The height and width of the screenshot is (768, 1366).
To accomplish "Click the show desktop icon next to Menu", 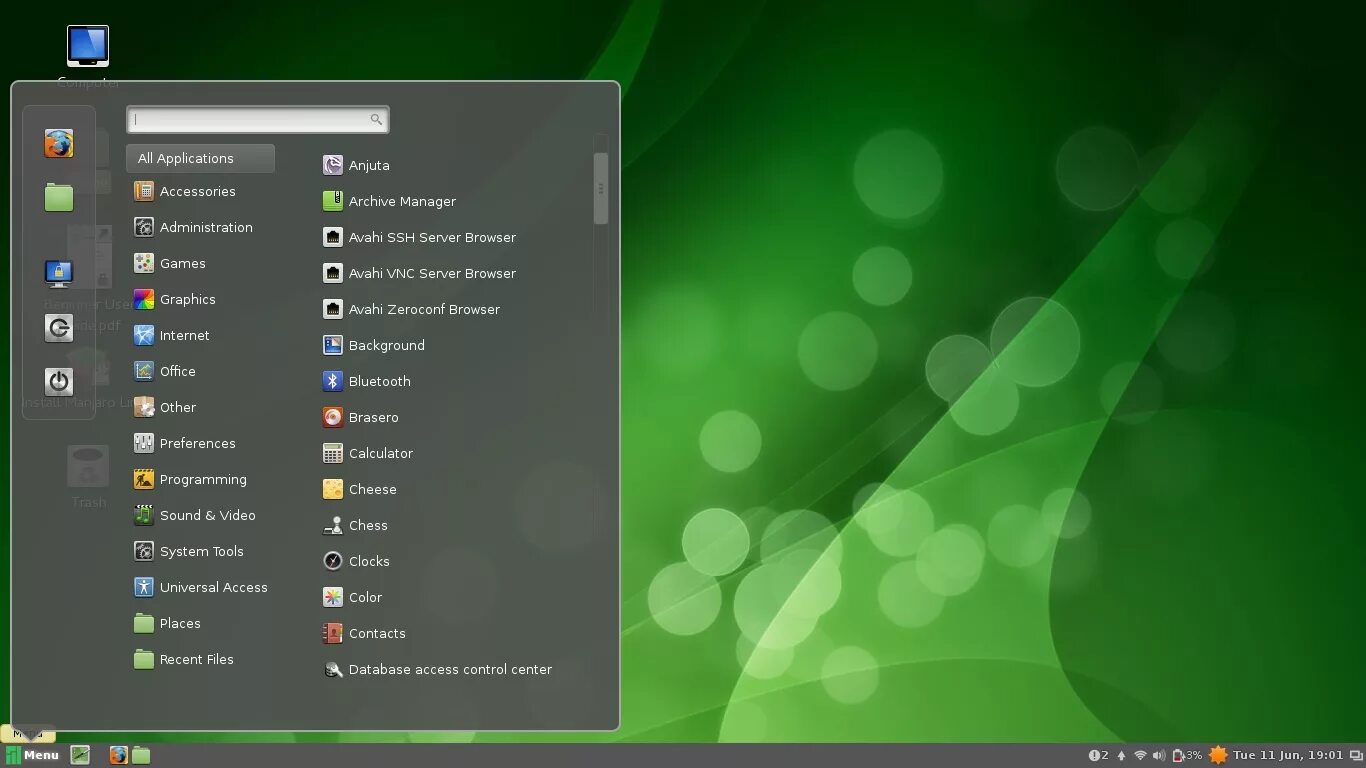I will [80, 755].
